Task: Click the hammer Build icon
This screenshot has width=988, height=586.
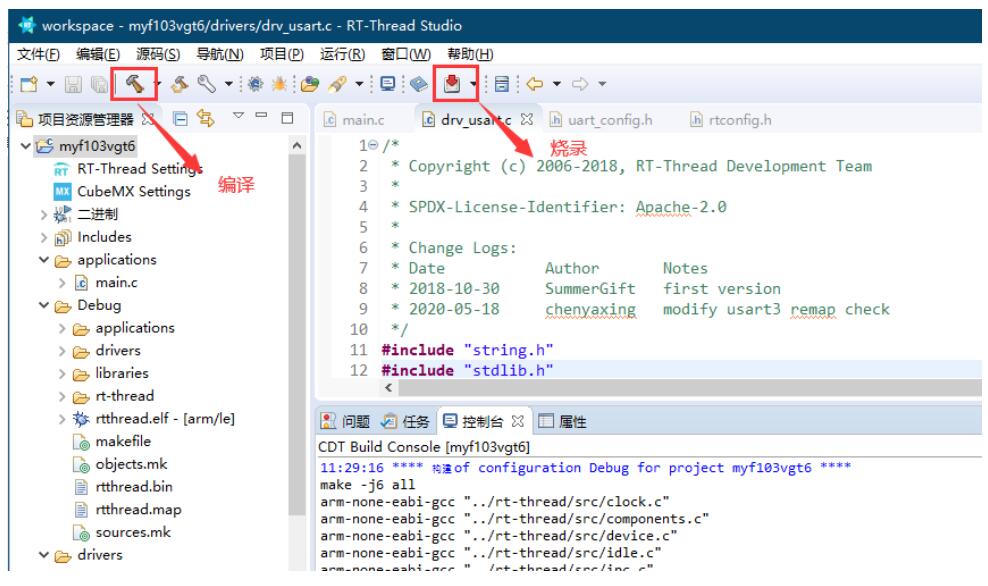Action: tap(135, 83)
